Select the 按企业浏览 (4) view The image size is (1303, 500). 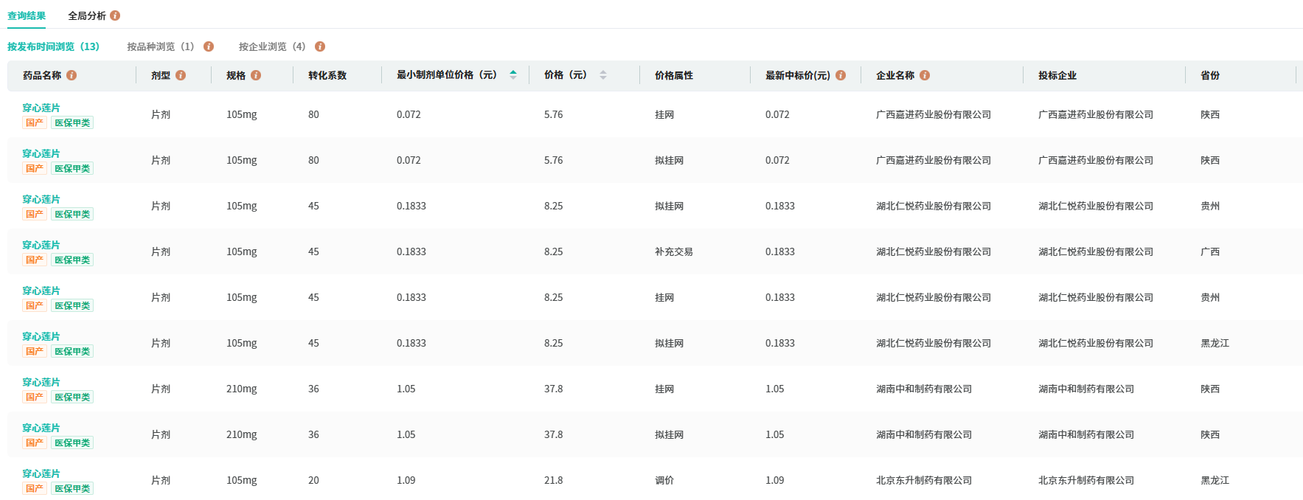(272, 47)
